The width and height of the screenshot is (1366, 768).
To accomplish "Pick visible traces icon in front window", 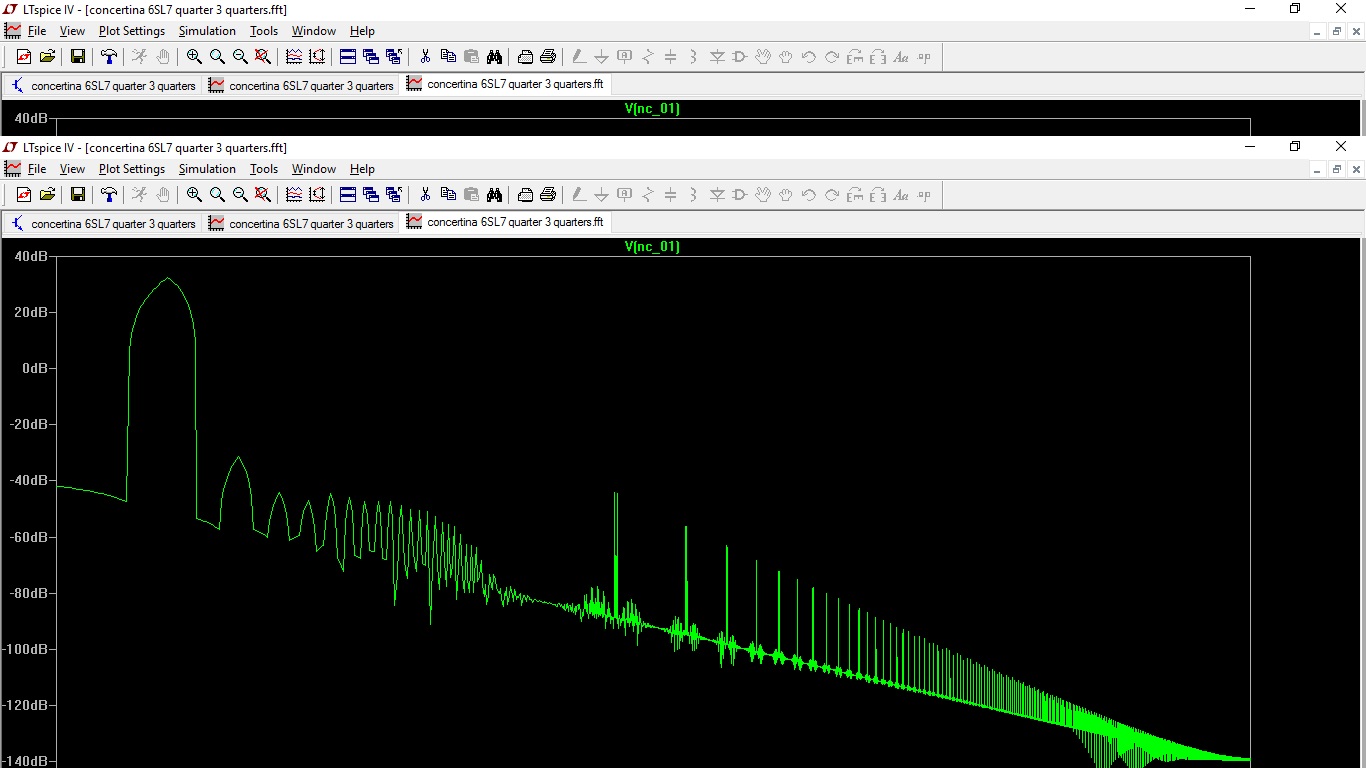I will click(294, 195).
